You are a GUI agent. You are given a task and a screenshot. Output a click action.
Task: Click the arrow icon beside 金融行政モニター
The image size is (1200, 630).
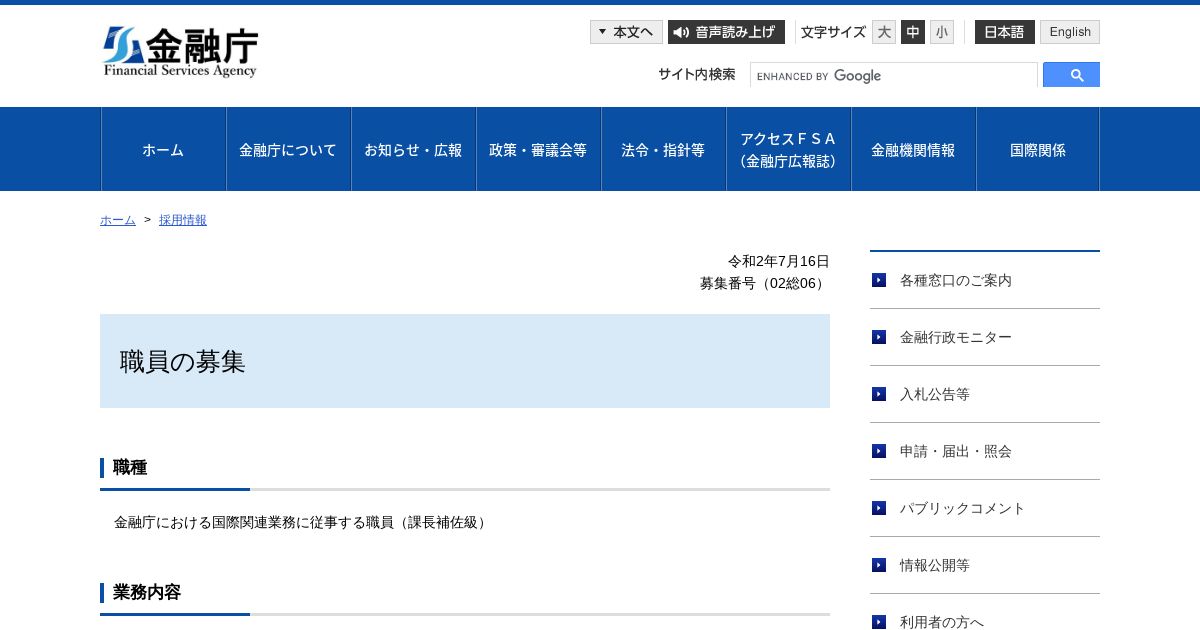click(879, 337)
